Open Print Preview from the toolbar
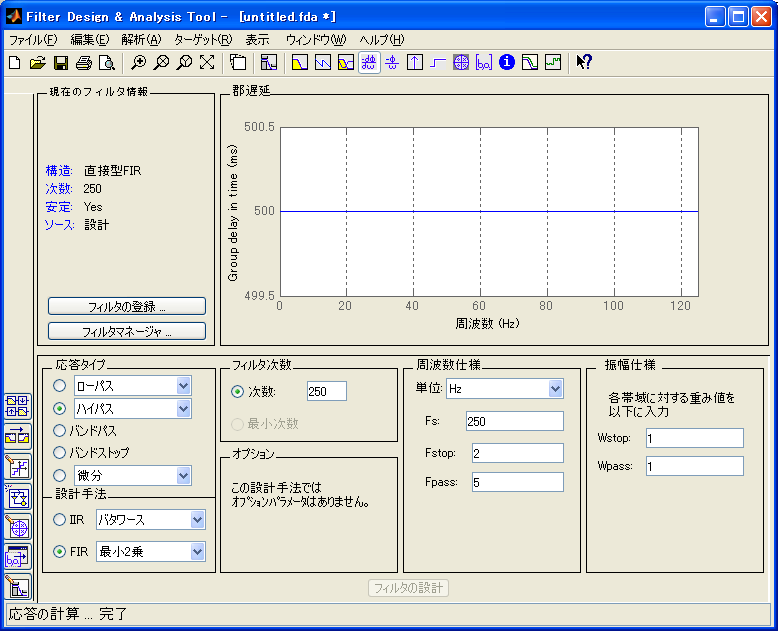The width and height of the screenshot is (778, 631). [x=107, y=63]
